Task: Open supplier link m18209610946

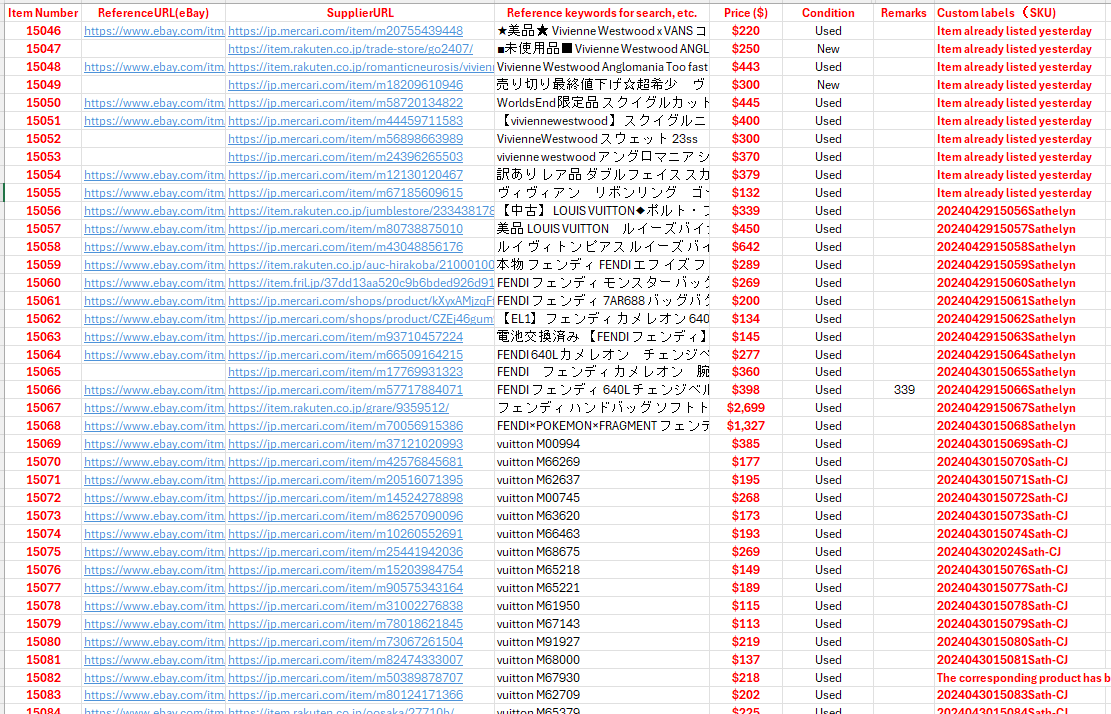Action: (345, 85)
